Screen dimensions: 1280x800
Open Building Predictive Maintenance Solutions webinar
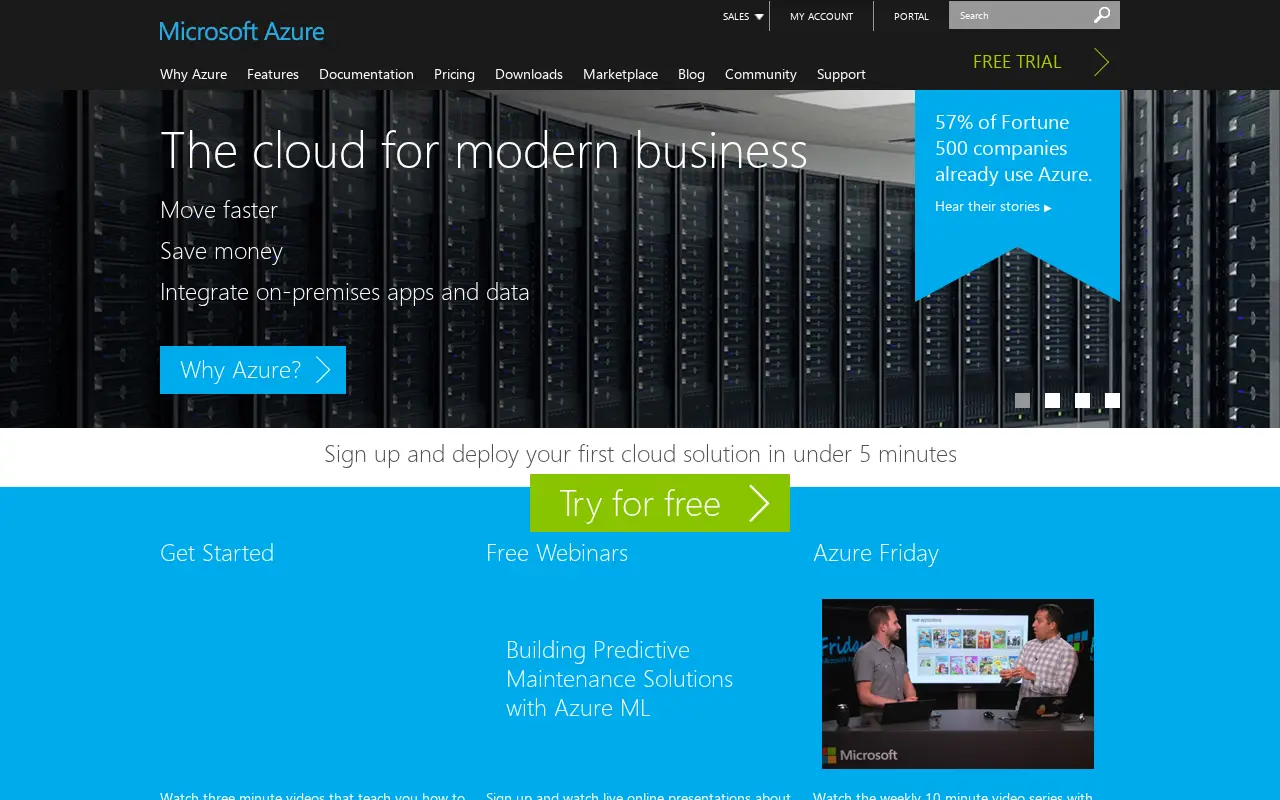tap(619, 679)
